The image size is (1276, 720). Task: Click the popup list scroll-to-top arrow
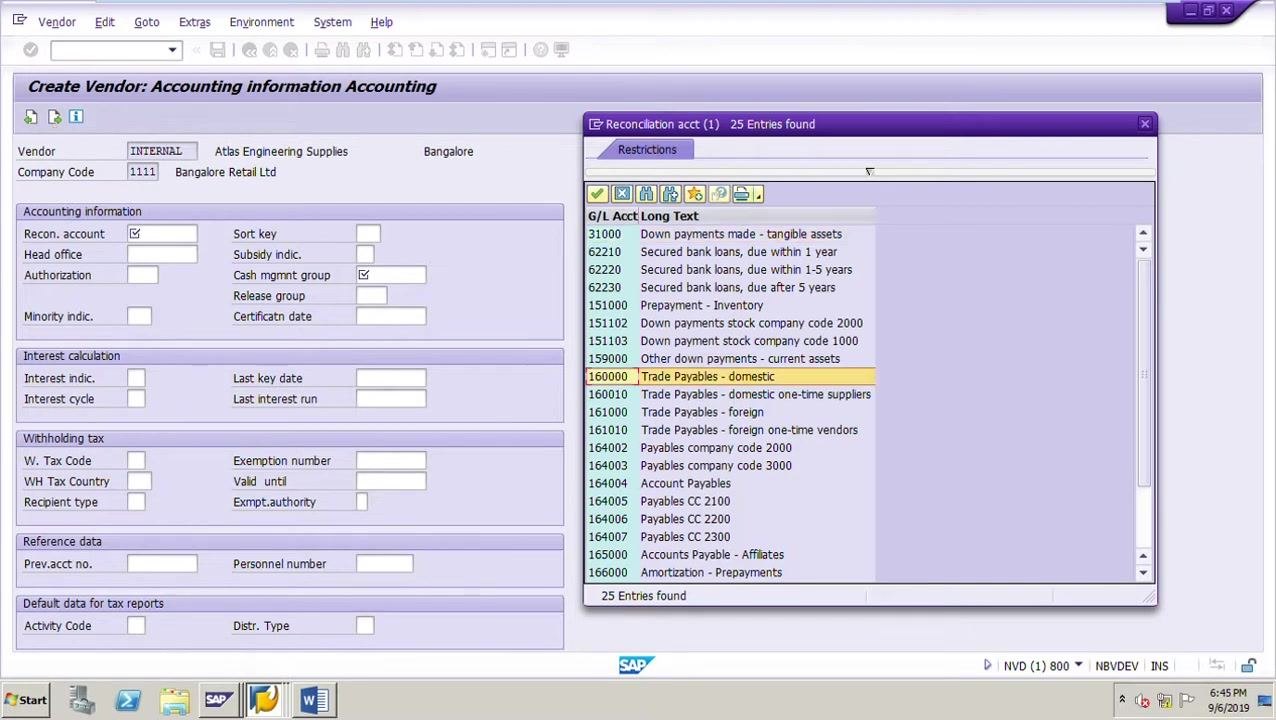[x=1143, y=234]
